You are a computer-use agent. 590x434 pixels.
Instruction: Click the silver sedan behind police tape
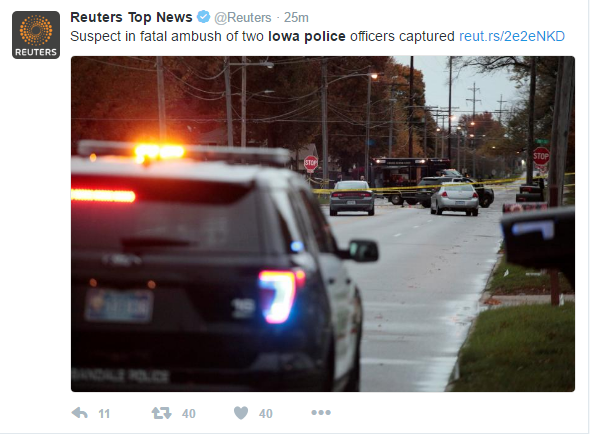[x=455, y=199]
